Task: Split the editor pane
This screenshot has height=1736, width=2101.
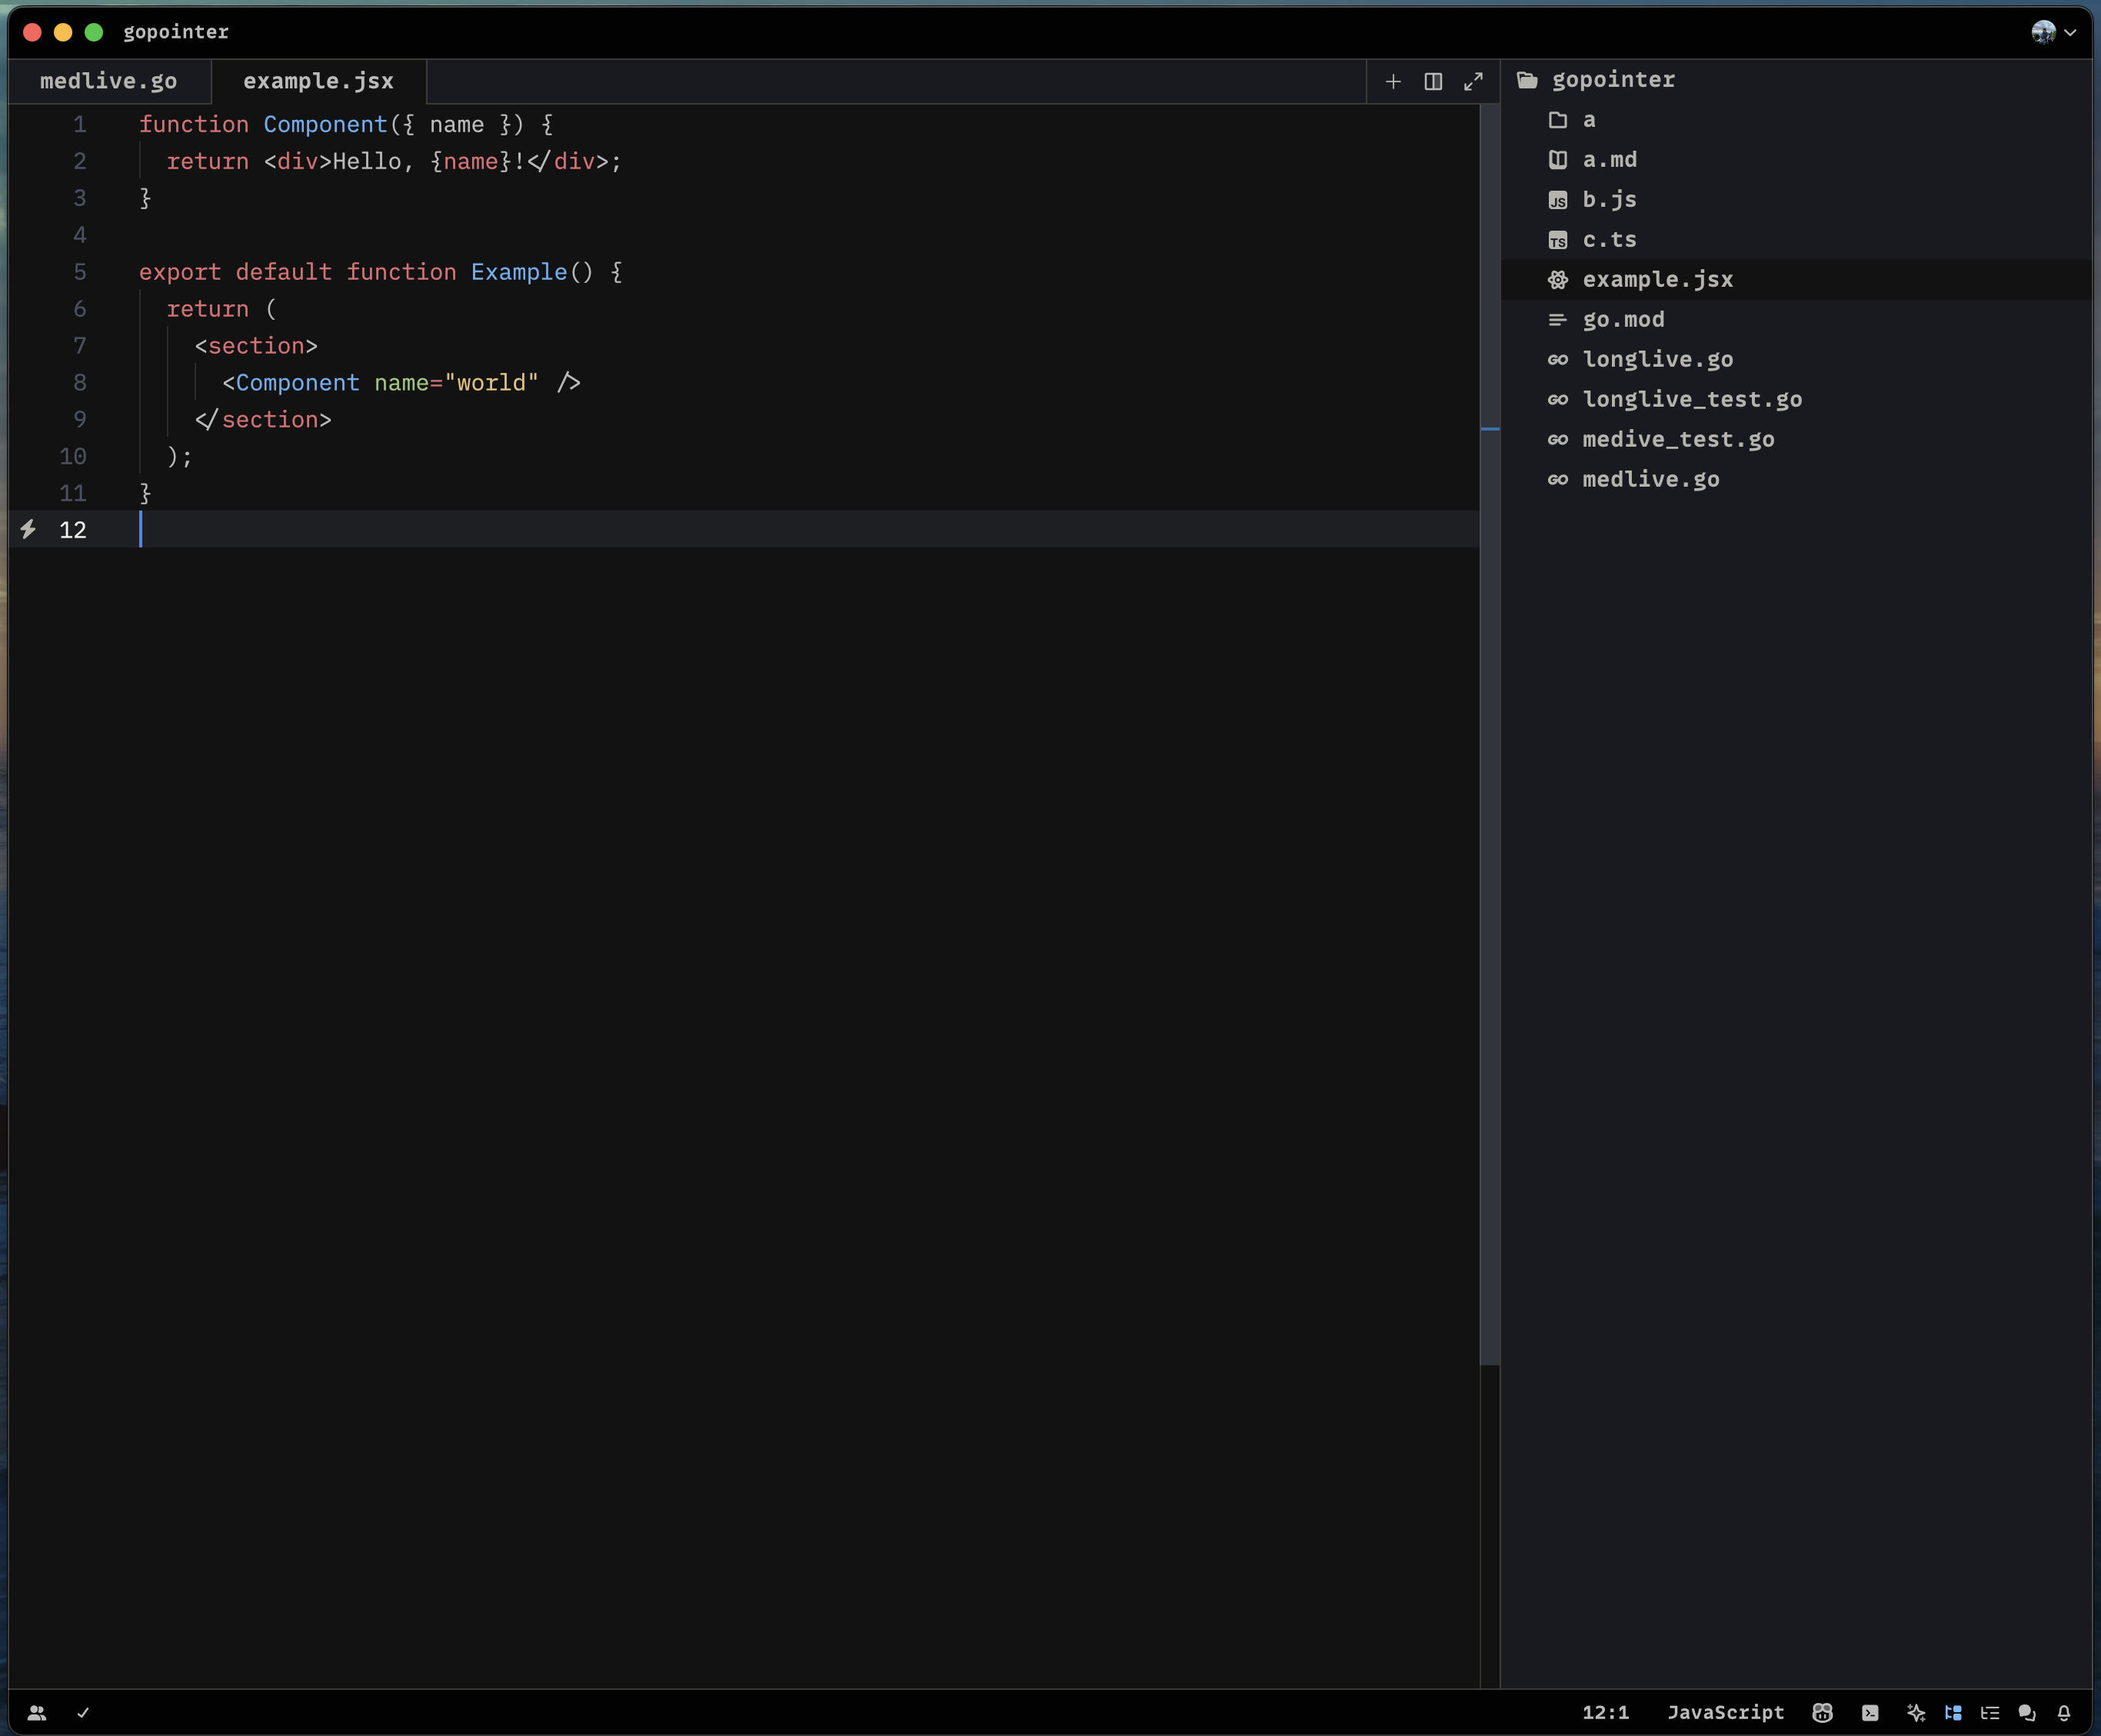Action: coord(1433,81)
